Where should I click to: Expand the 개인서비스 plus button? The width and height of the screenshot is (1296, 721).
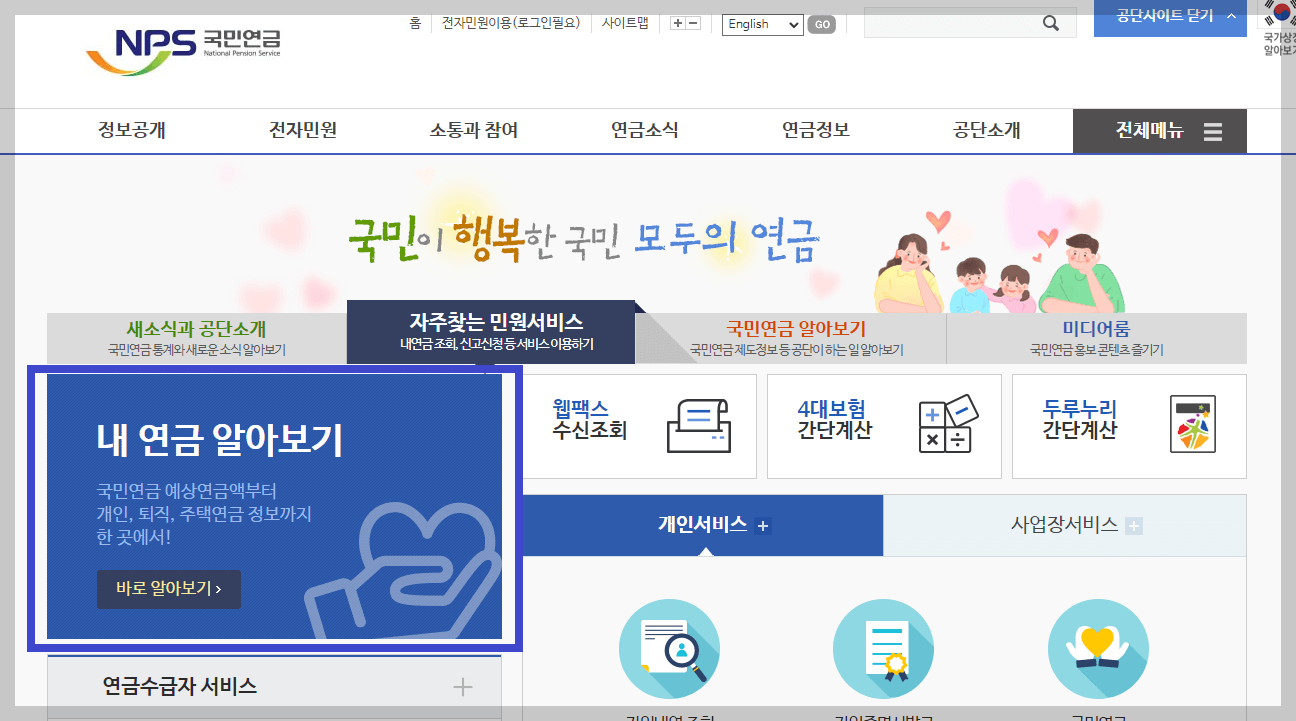point(764,525)
